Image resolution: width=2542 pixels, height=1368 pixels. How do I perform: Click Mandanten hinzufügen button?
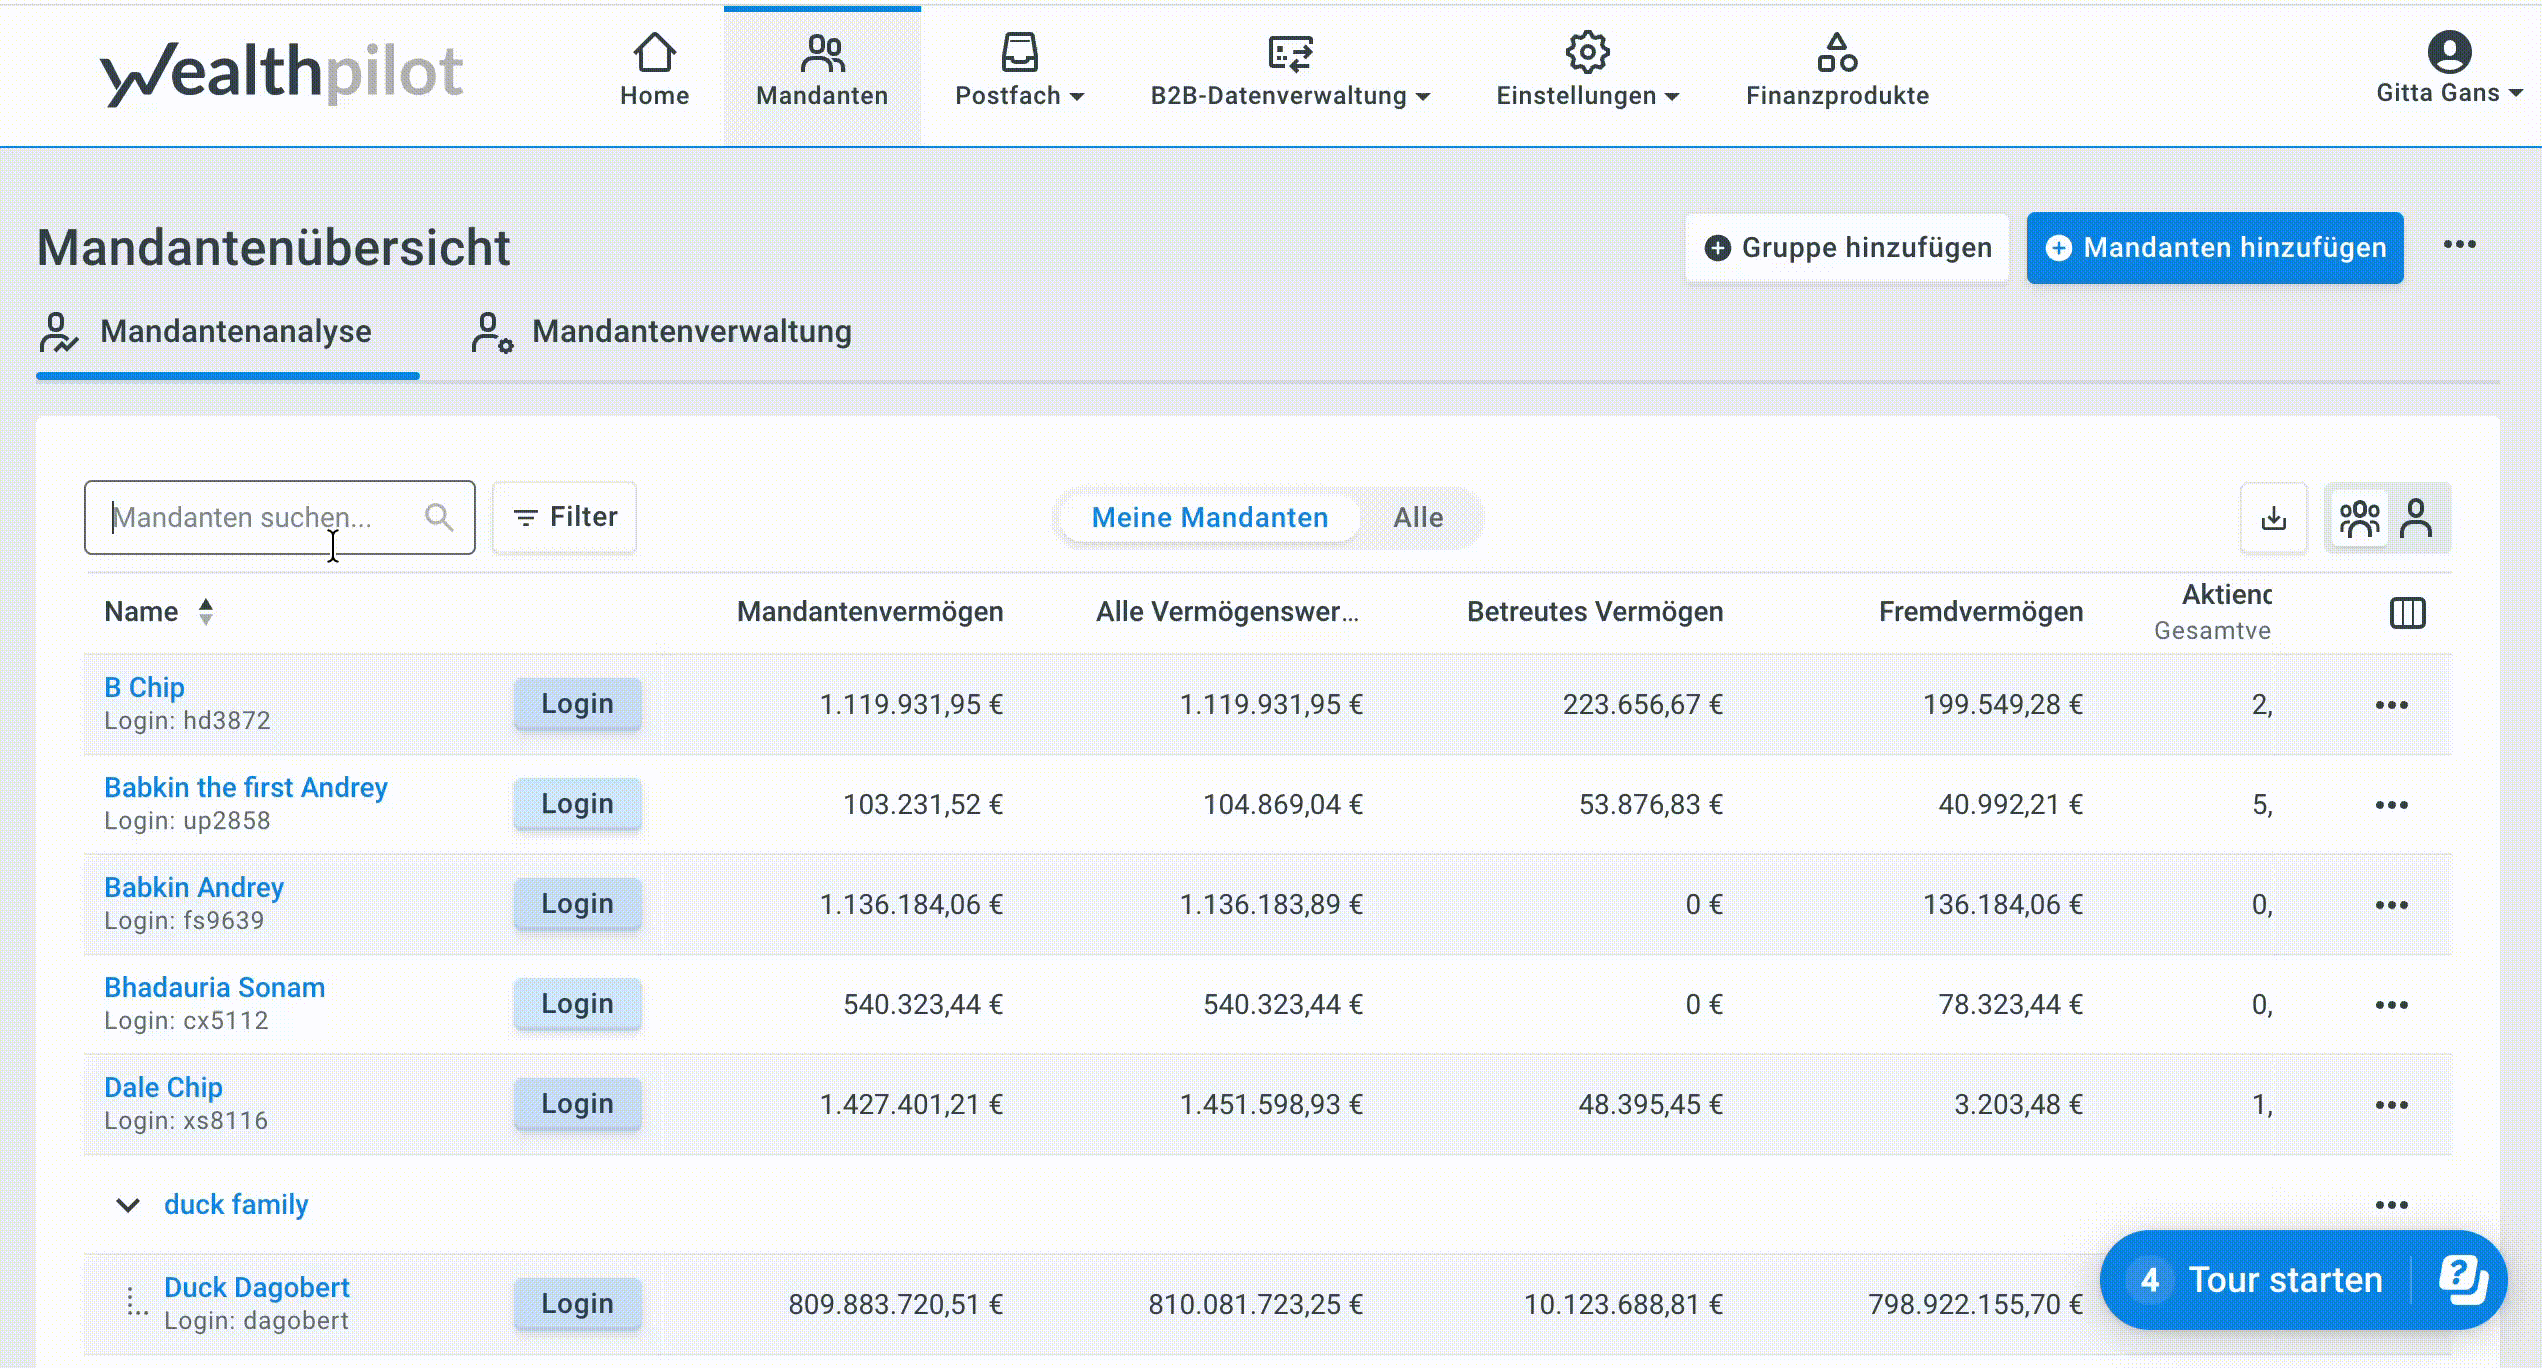[2214, 248]
